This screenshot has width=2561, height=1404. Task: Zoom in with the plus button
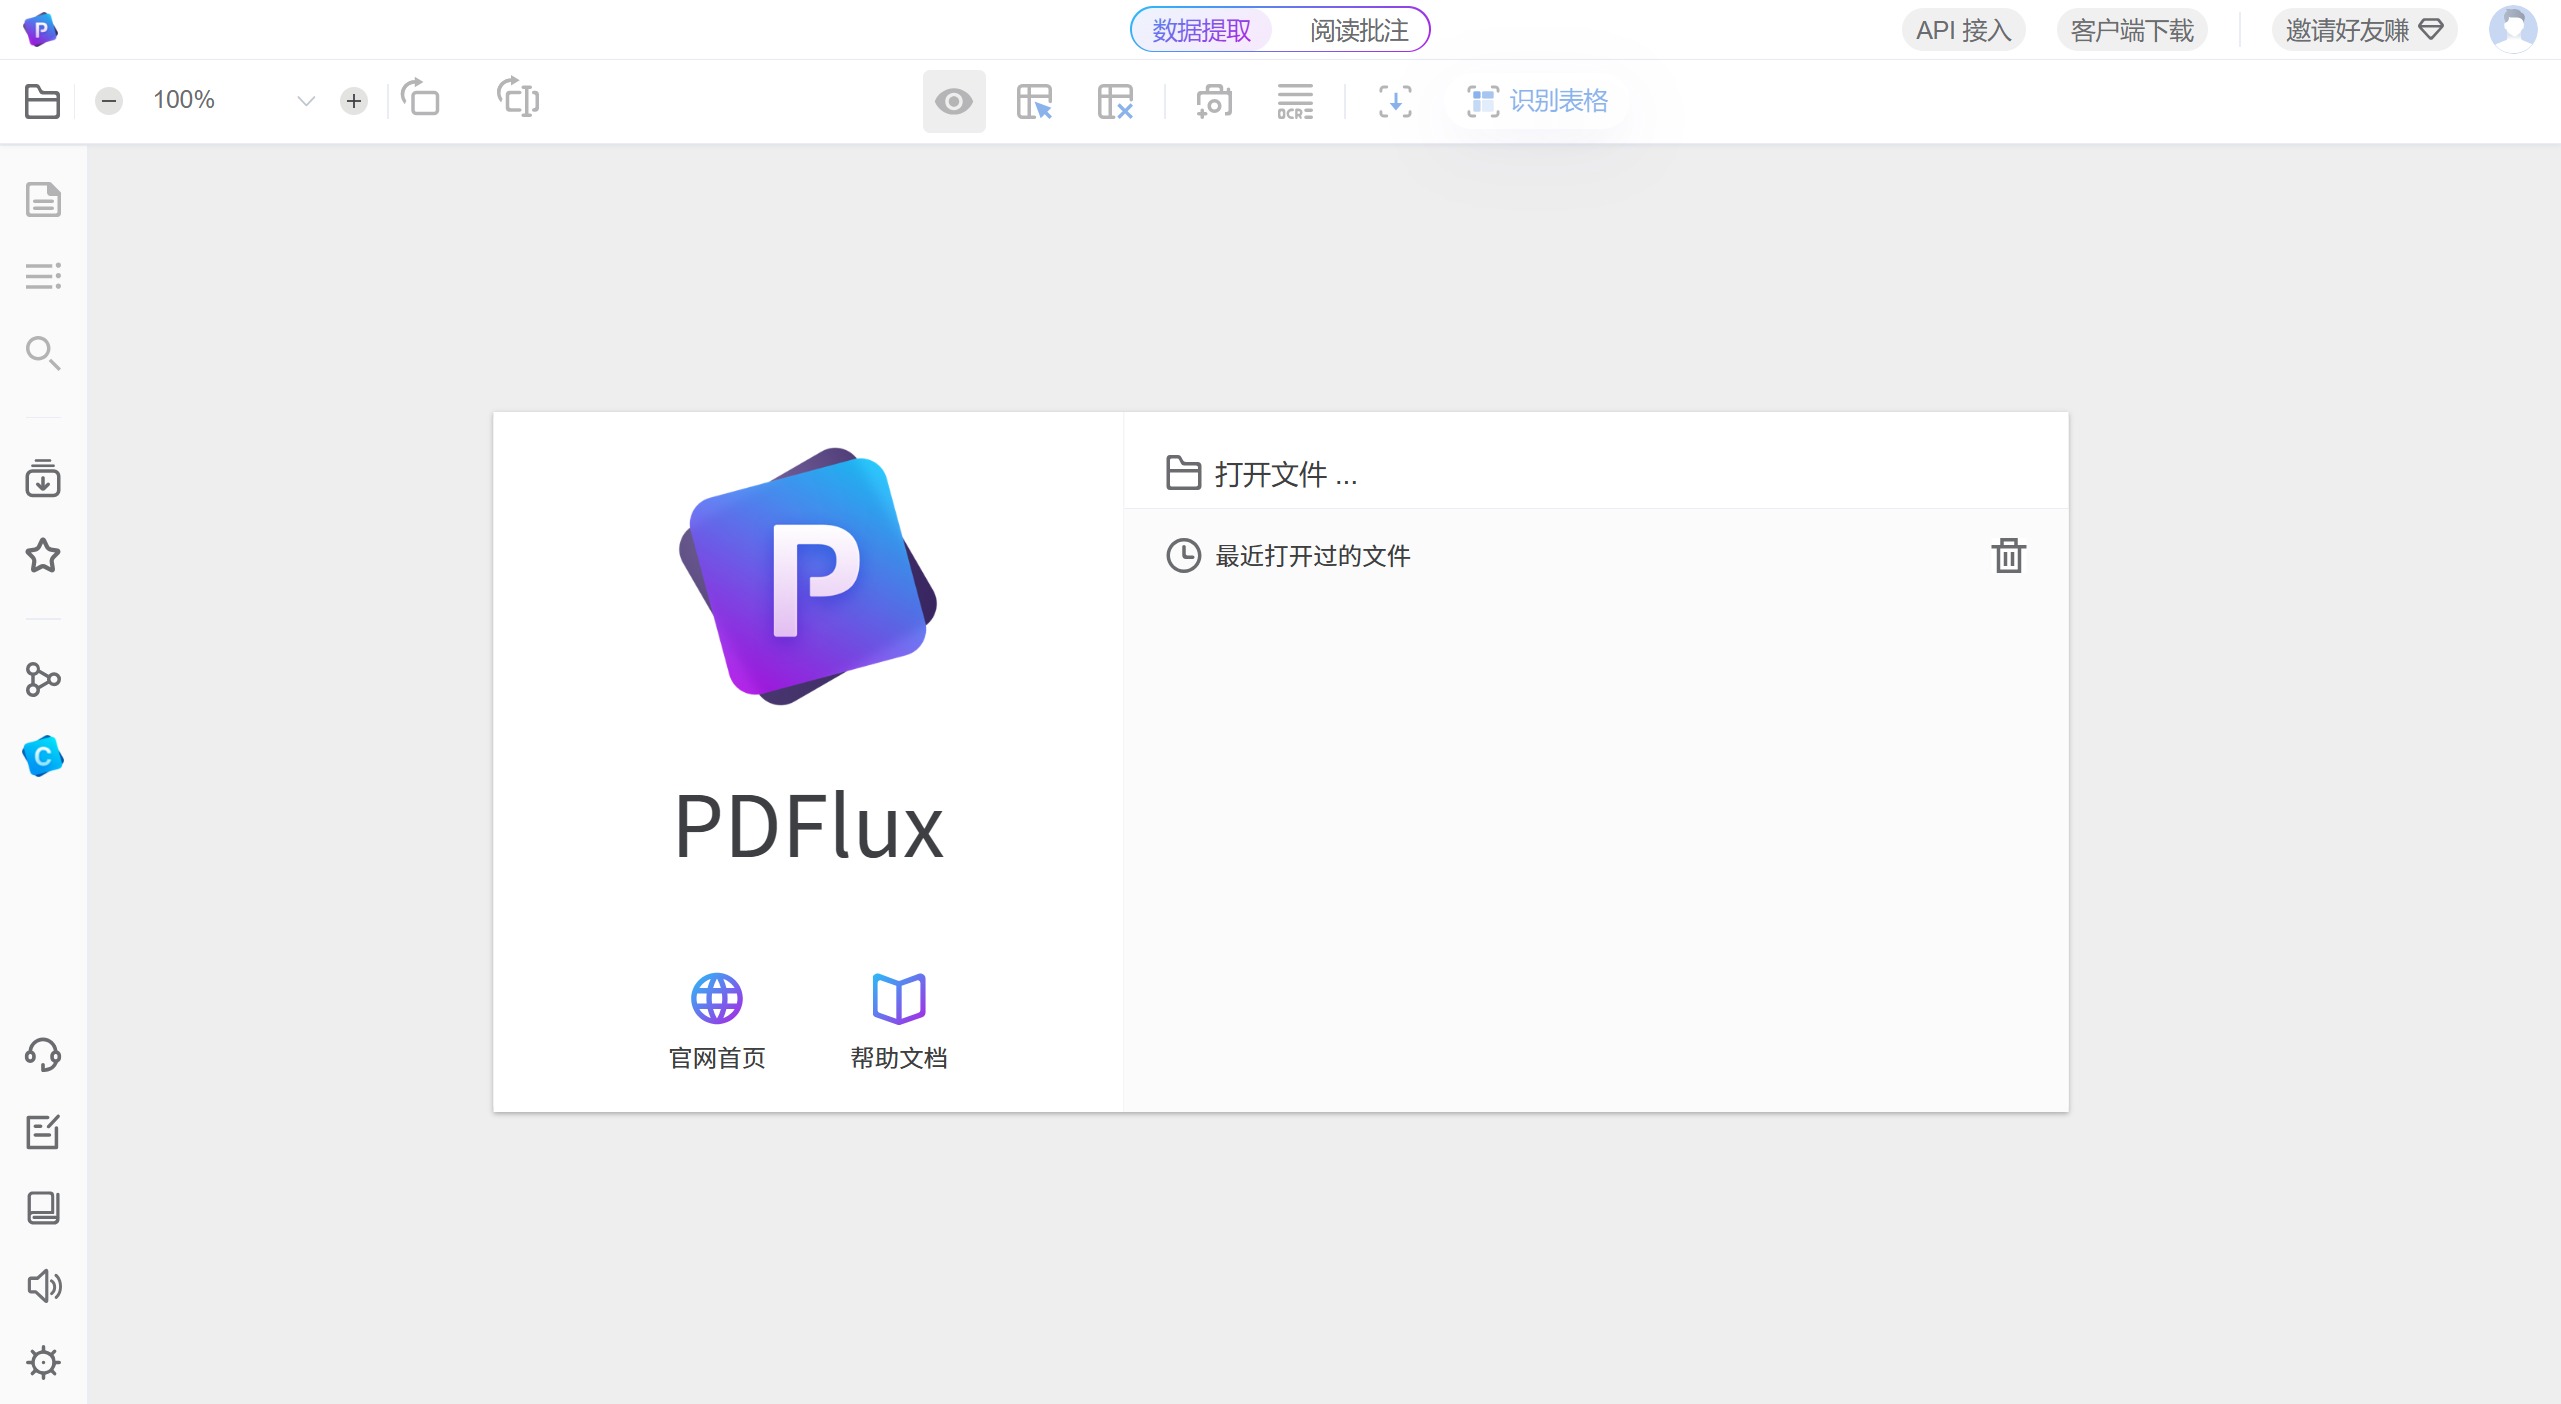pos(354,101)
